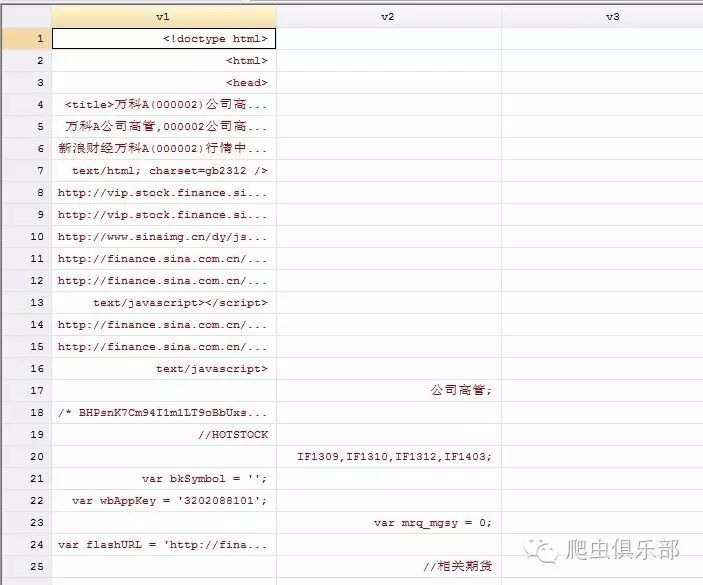
Task: Select the <title>万科A(000002) cell in row 4
Action: [164, 104]
